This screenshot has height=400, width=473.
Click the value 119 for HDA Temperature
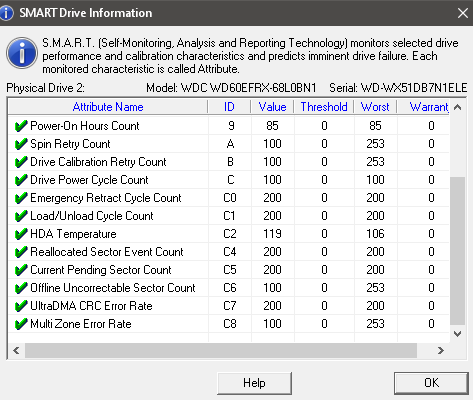click(272, 234)
